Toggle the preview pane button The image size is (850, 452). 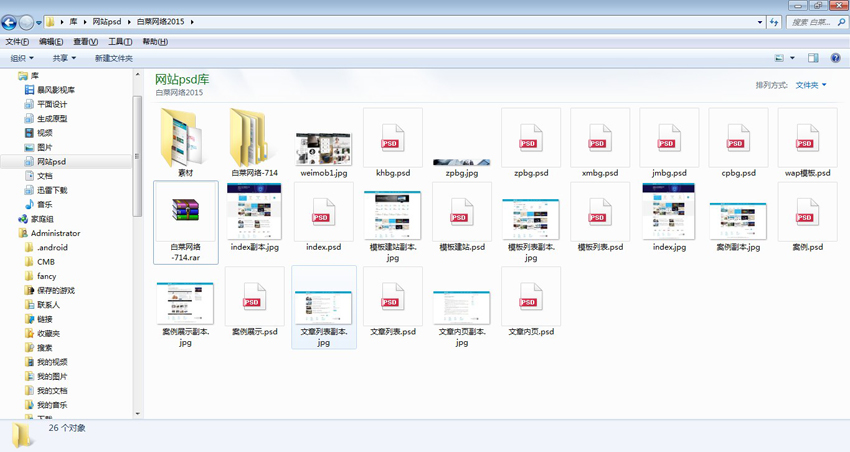813,58
